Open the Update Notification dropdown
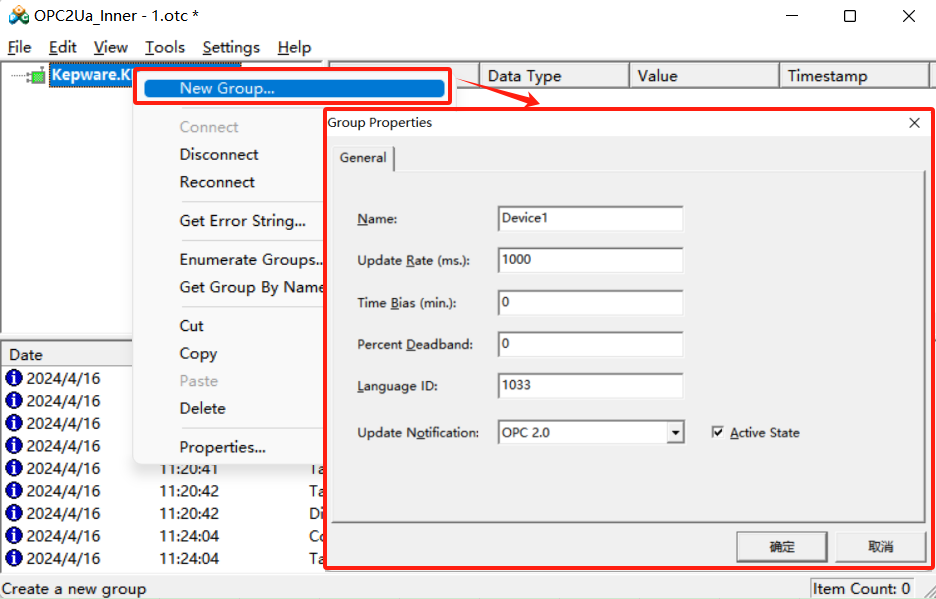The height and width of the screenshot is (599, 936). pos(675,432)
